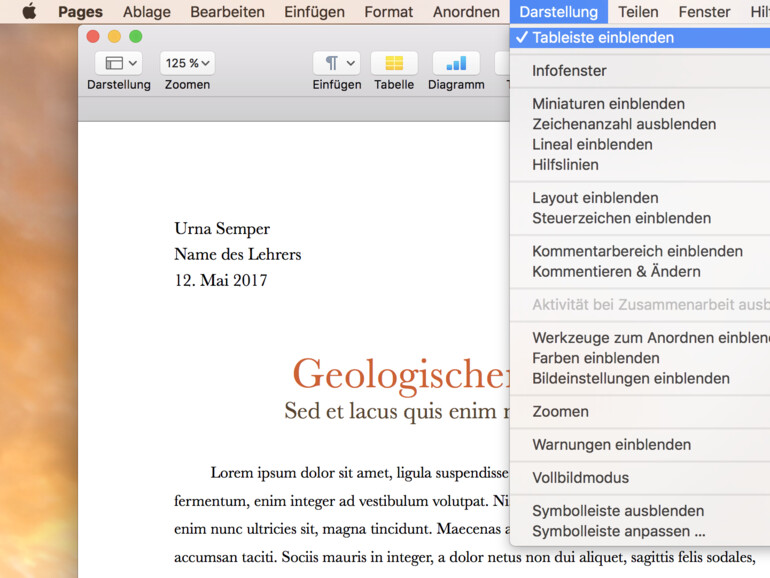Open Kommentieren & Ändern submenu
Viewport: 770px width, 578px height.
pos(640,272)
